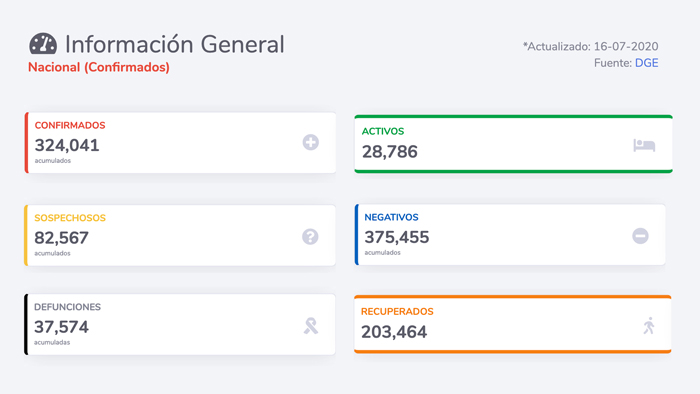Click the 375,455 negatives number
The height and width of the screenshot is (394, 700).
coord(397,237)
